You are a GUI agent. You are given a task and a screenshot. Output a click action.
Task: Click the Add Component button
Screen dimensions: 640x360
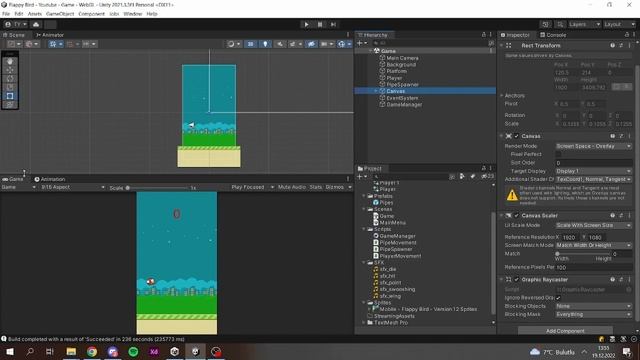(565, 331)
